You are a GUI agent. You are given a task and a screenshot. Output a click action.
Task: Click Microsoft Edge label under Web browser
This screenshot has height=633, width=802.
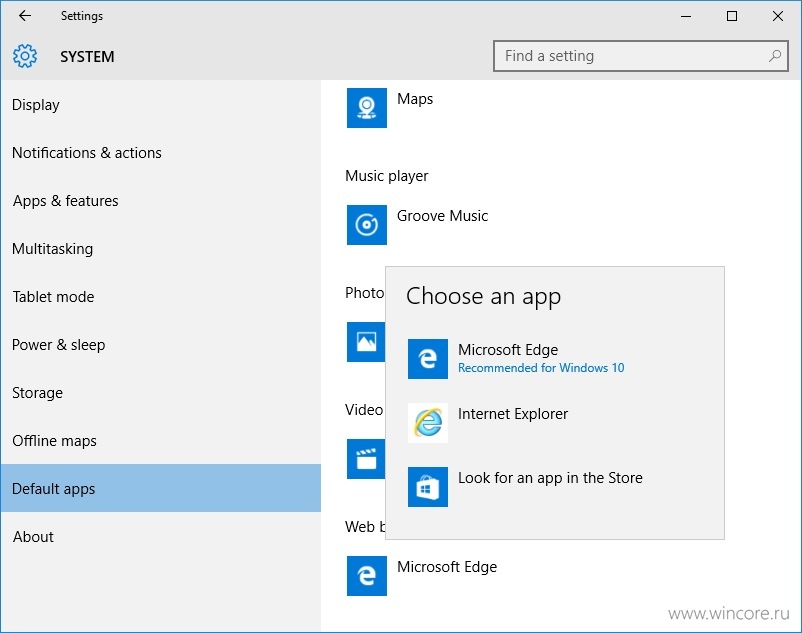click(447, 567)
